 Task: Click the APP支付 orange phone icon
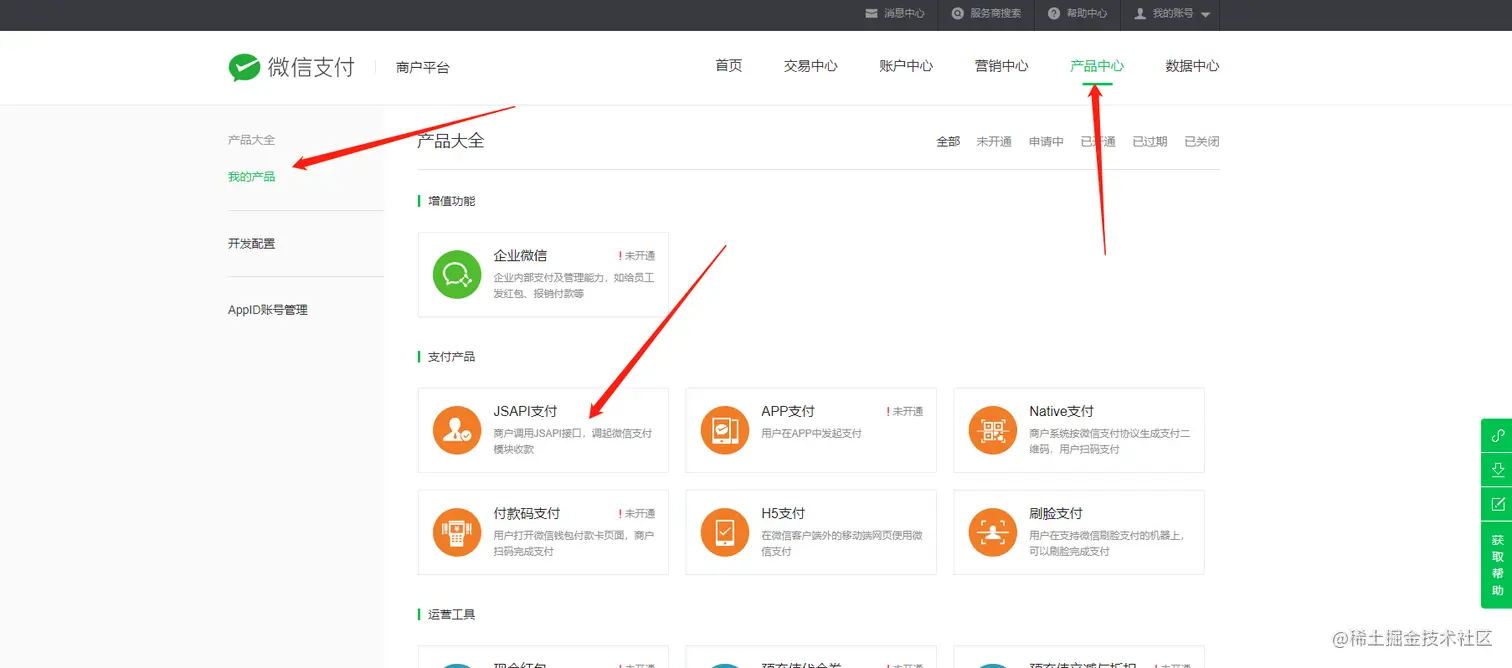click(725, 430)
